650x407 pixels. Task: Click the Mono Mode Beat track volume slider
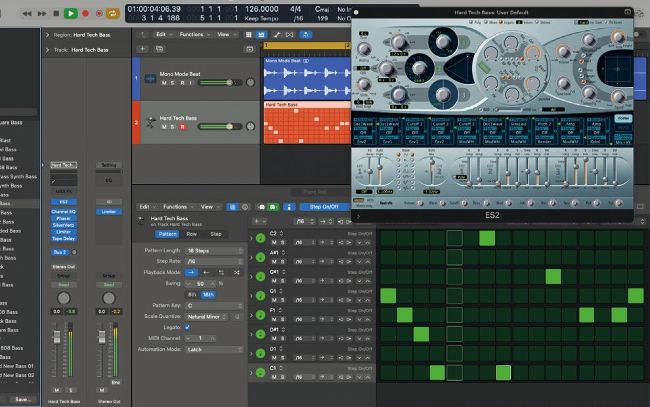tap(220, 83)
